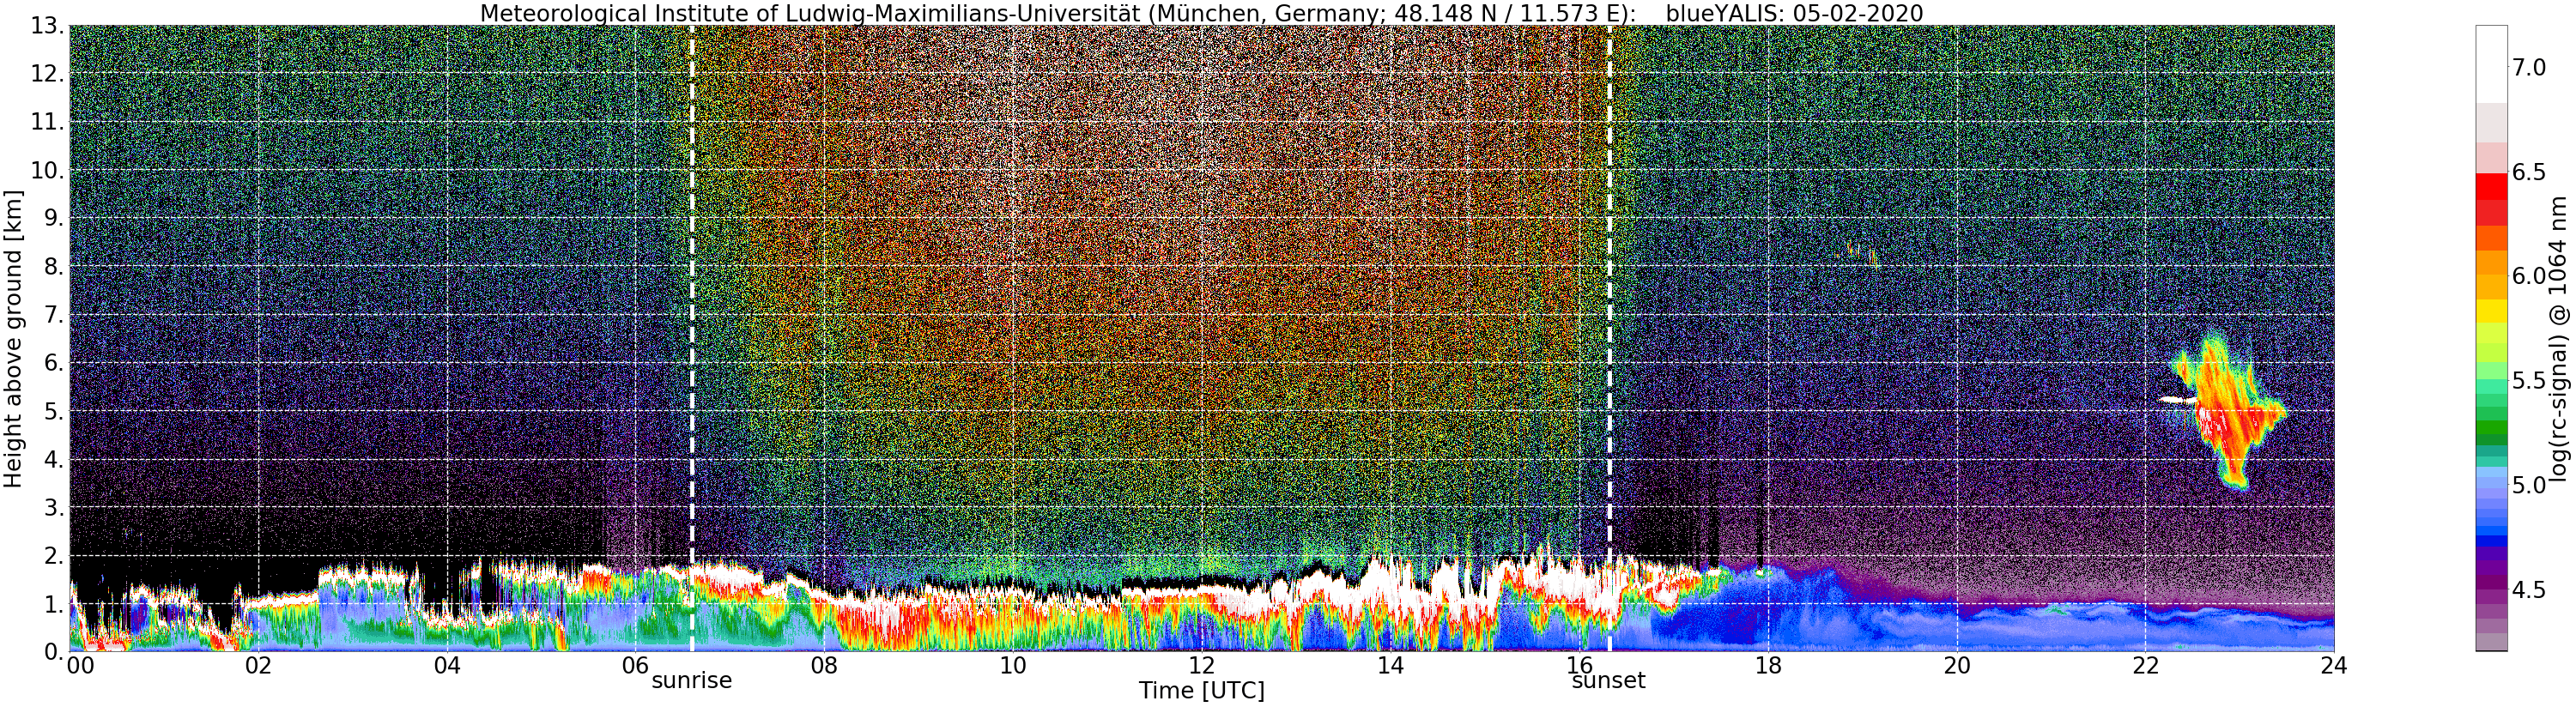Click the time axis tick label 04
The width and height of the screenshot is (2576, 707).
447,666
